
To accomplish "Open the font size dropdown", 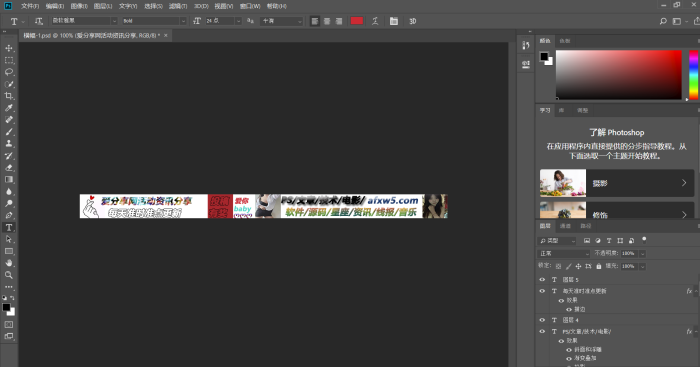I will click(x=238, y=21).
